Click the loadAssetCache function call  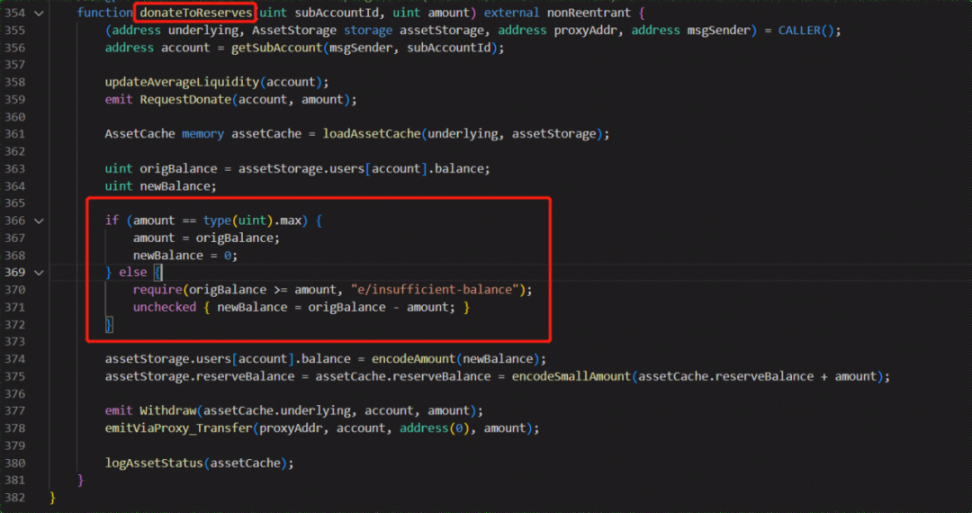pyautogui.click(x=372, y=134)
